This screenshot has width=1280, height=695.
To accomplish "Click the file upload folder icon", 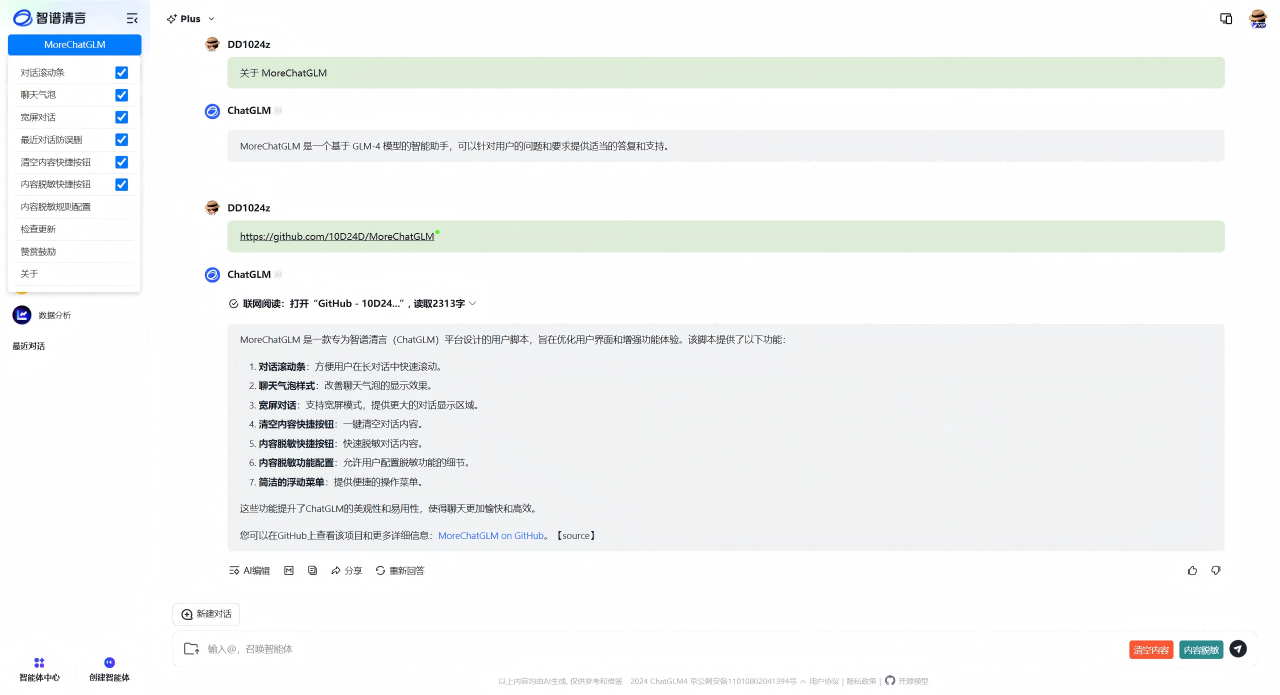I will 191,649.
